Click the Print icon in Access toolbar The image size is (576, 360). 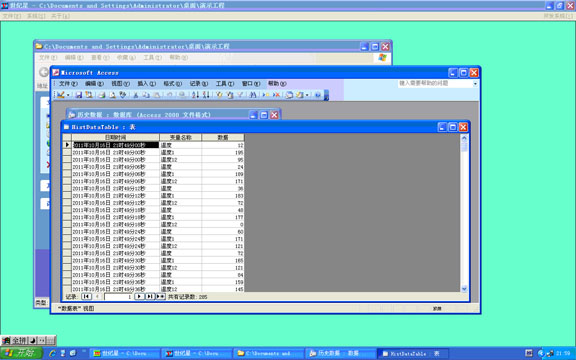102,95
